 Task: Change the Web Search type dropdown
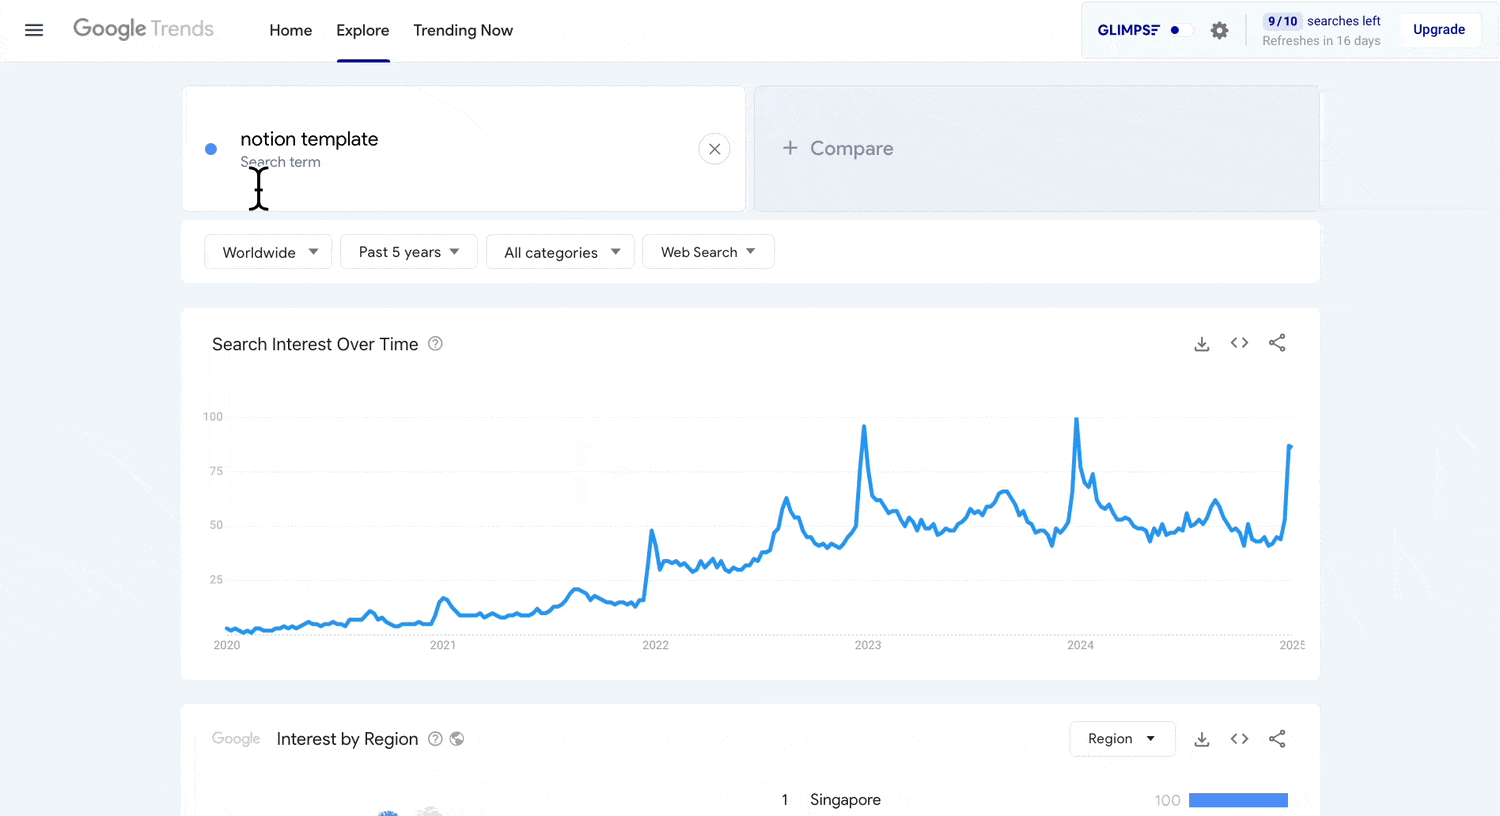707,252
